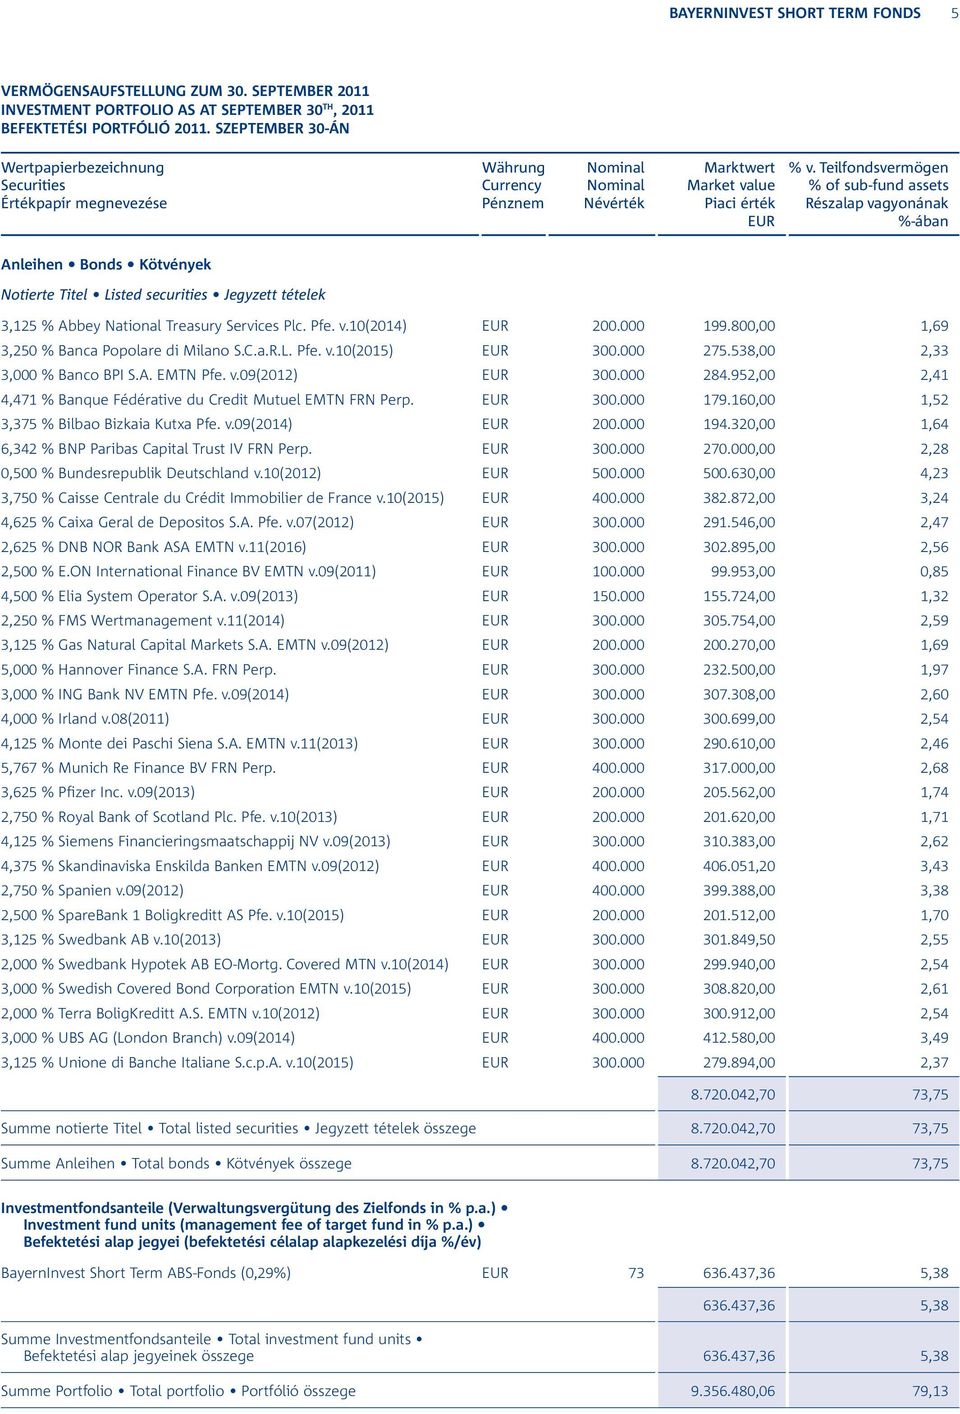Click the BayernInvest Short Term ABS-Fonds row
The width and height of the screenshot is (960, 1414).
475,1272
